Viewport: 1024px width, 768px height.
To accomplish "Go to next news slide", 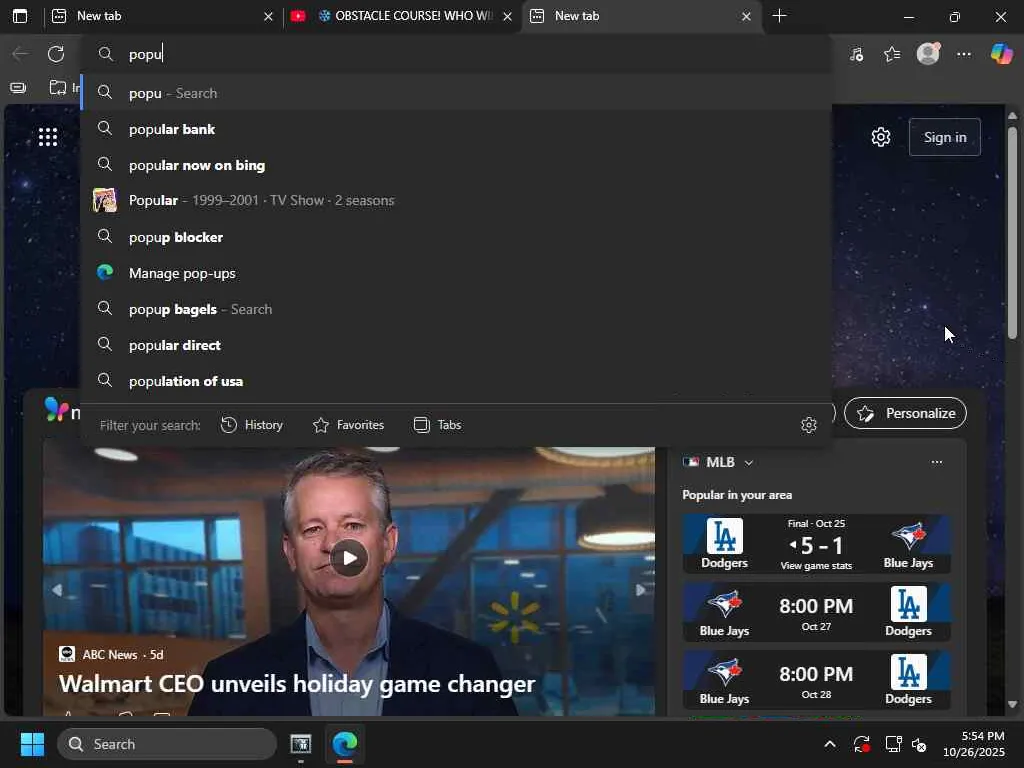I will [641, 590].
